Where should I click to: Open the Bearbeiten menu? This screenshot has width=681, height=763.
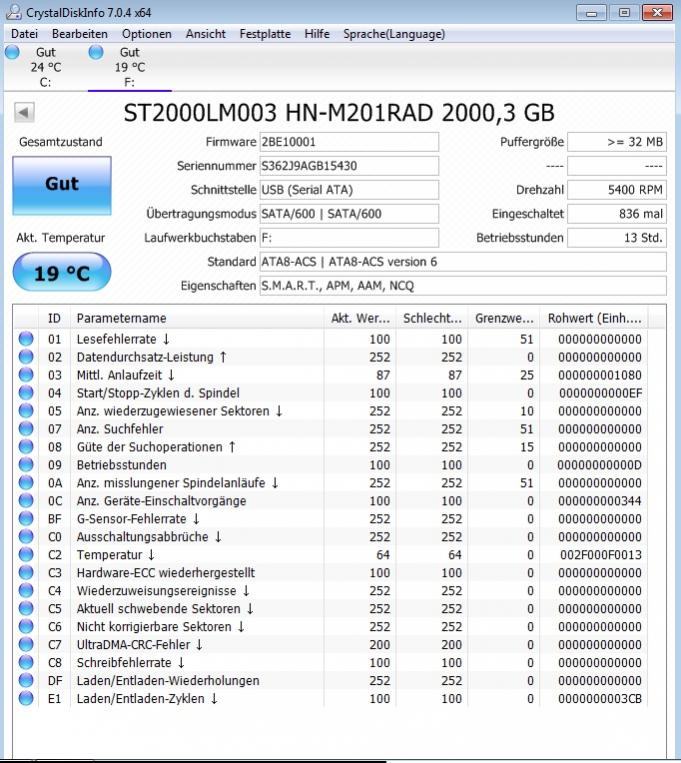tap(80, 34)
